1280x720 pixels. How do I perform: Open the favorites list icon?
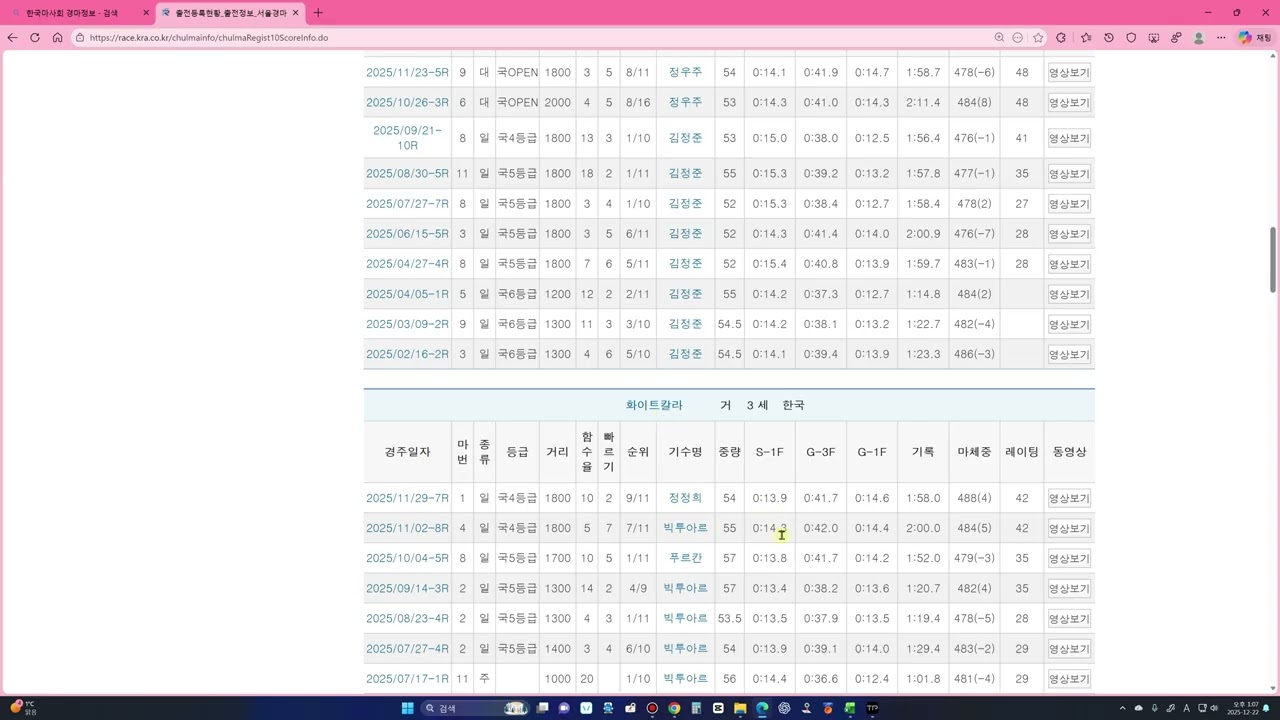(x=1086, y=37)
